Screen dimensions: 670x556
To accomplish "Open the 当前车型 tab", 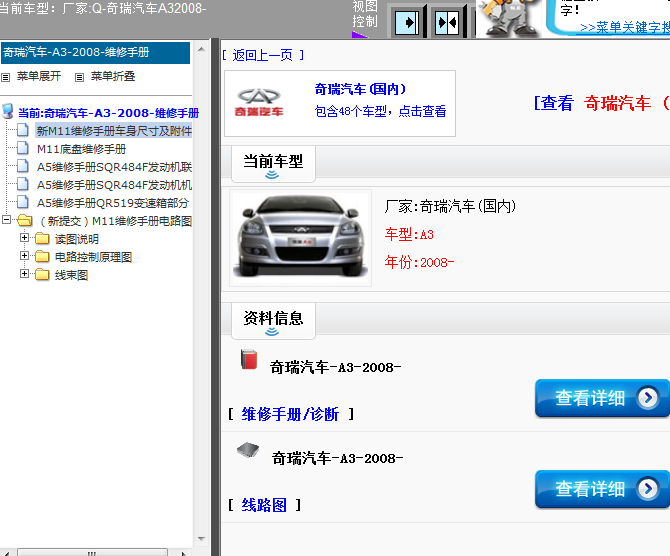I will (x=273, y=164).
